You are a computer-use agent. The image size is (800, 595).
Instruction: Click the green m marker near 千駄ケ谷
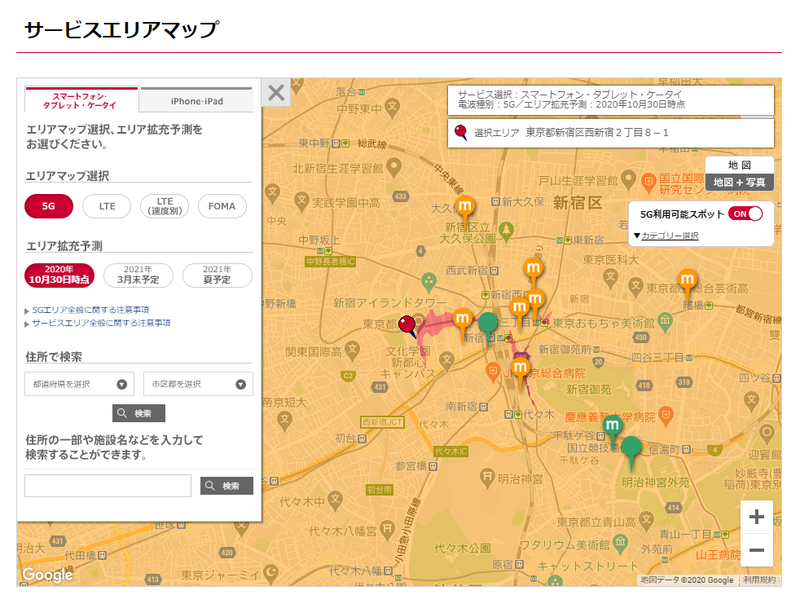click(x=612, y=427)
